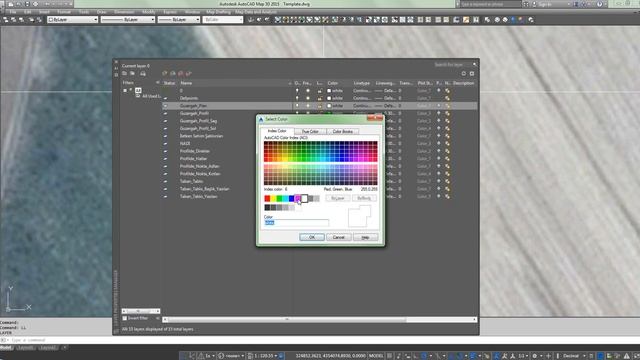Click New Layer Frozen in Viewports icon
The width and height of the screenshot is (640, 360).
pos(173,73)
